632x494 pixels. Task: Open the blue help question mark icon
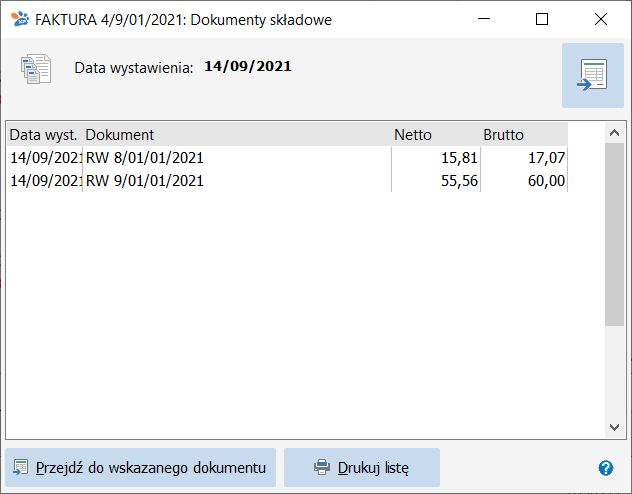pos(605,468)
